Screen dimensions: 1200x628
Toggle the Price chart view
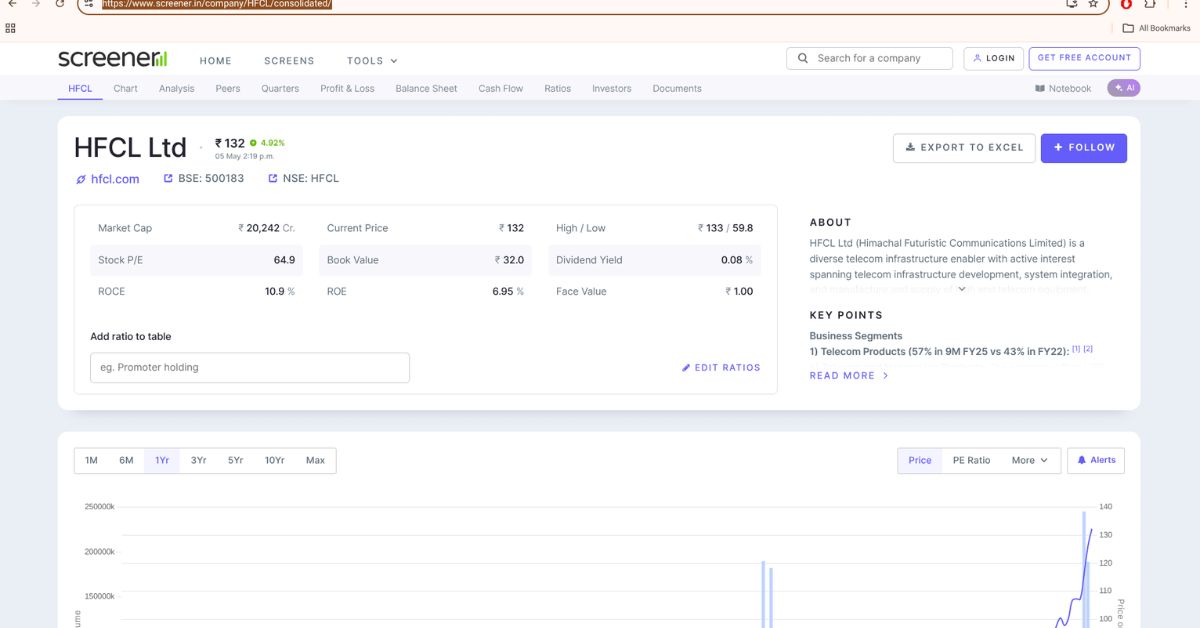click(920, 460)
